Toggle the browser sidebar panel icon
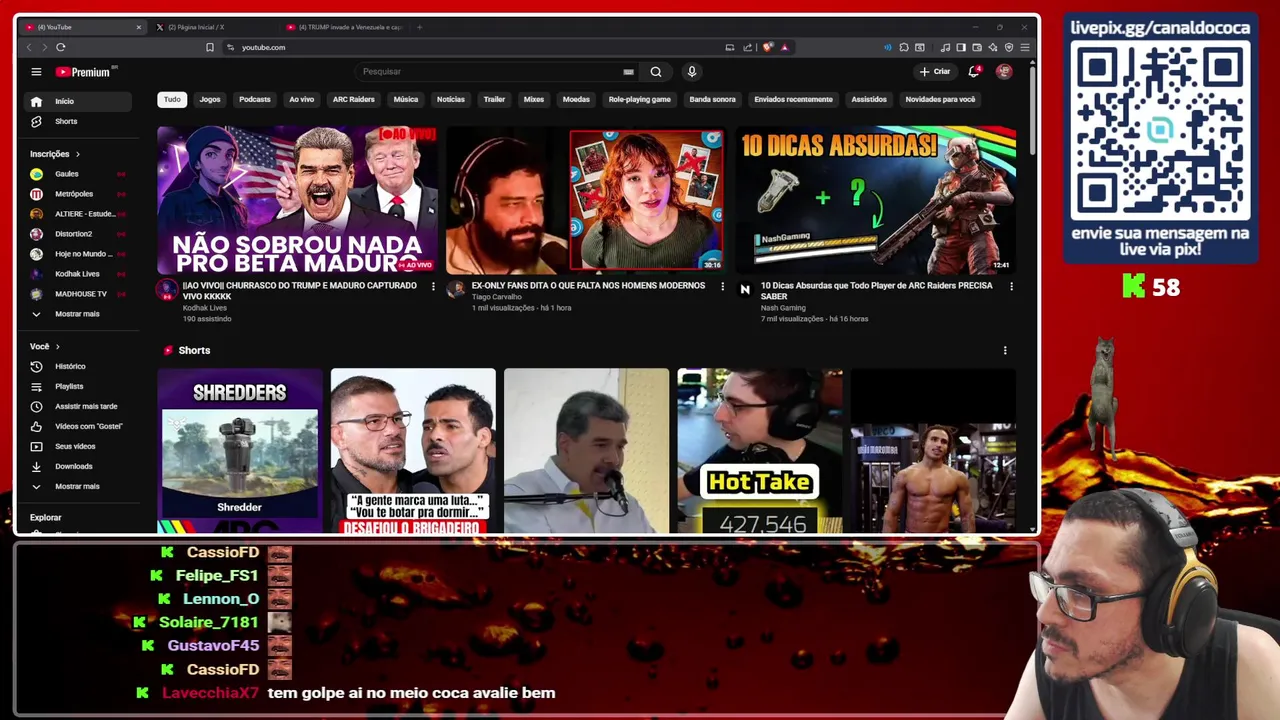 coord(961,47)
